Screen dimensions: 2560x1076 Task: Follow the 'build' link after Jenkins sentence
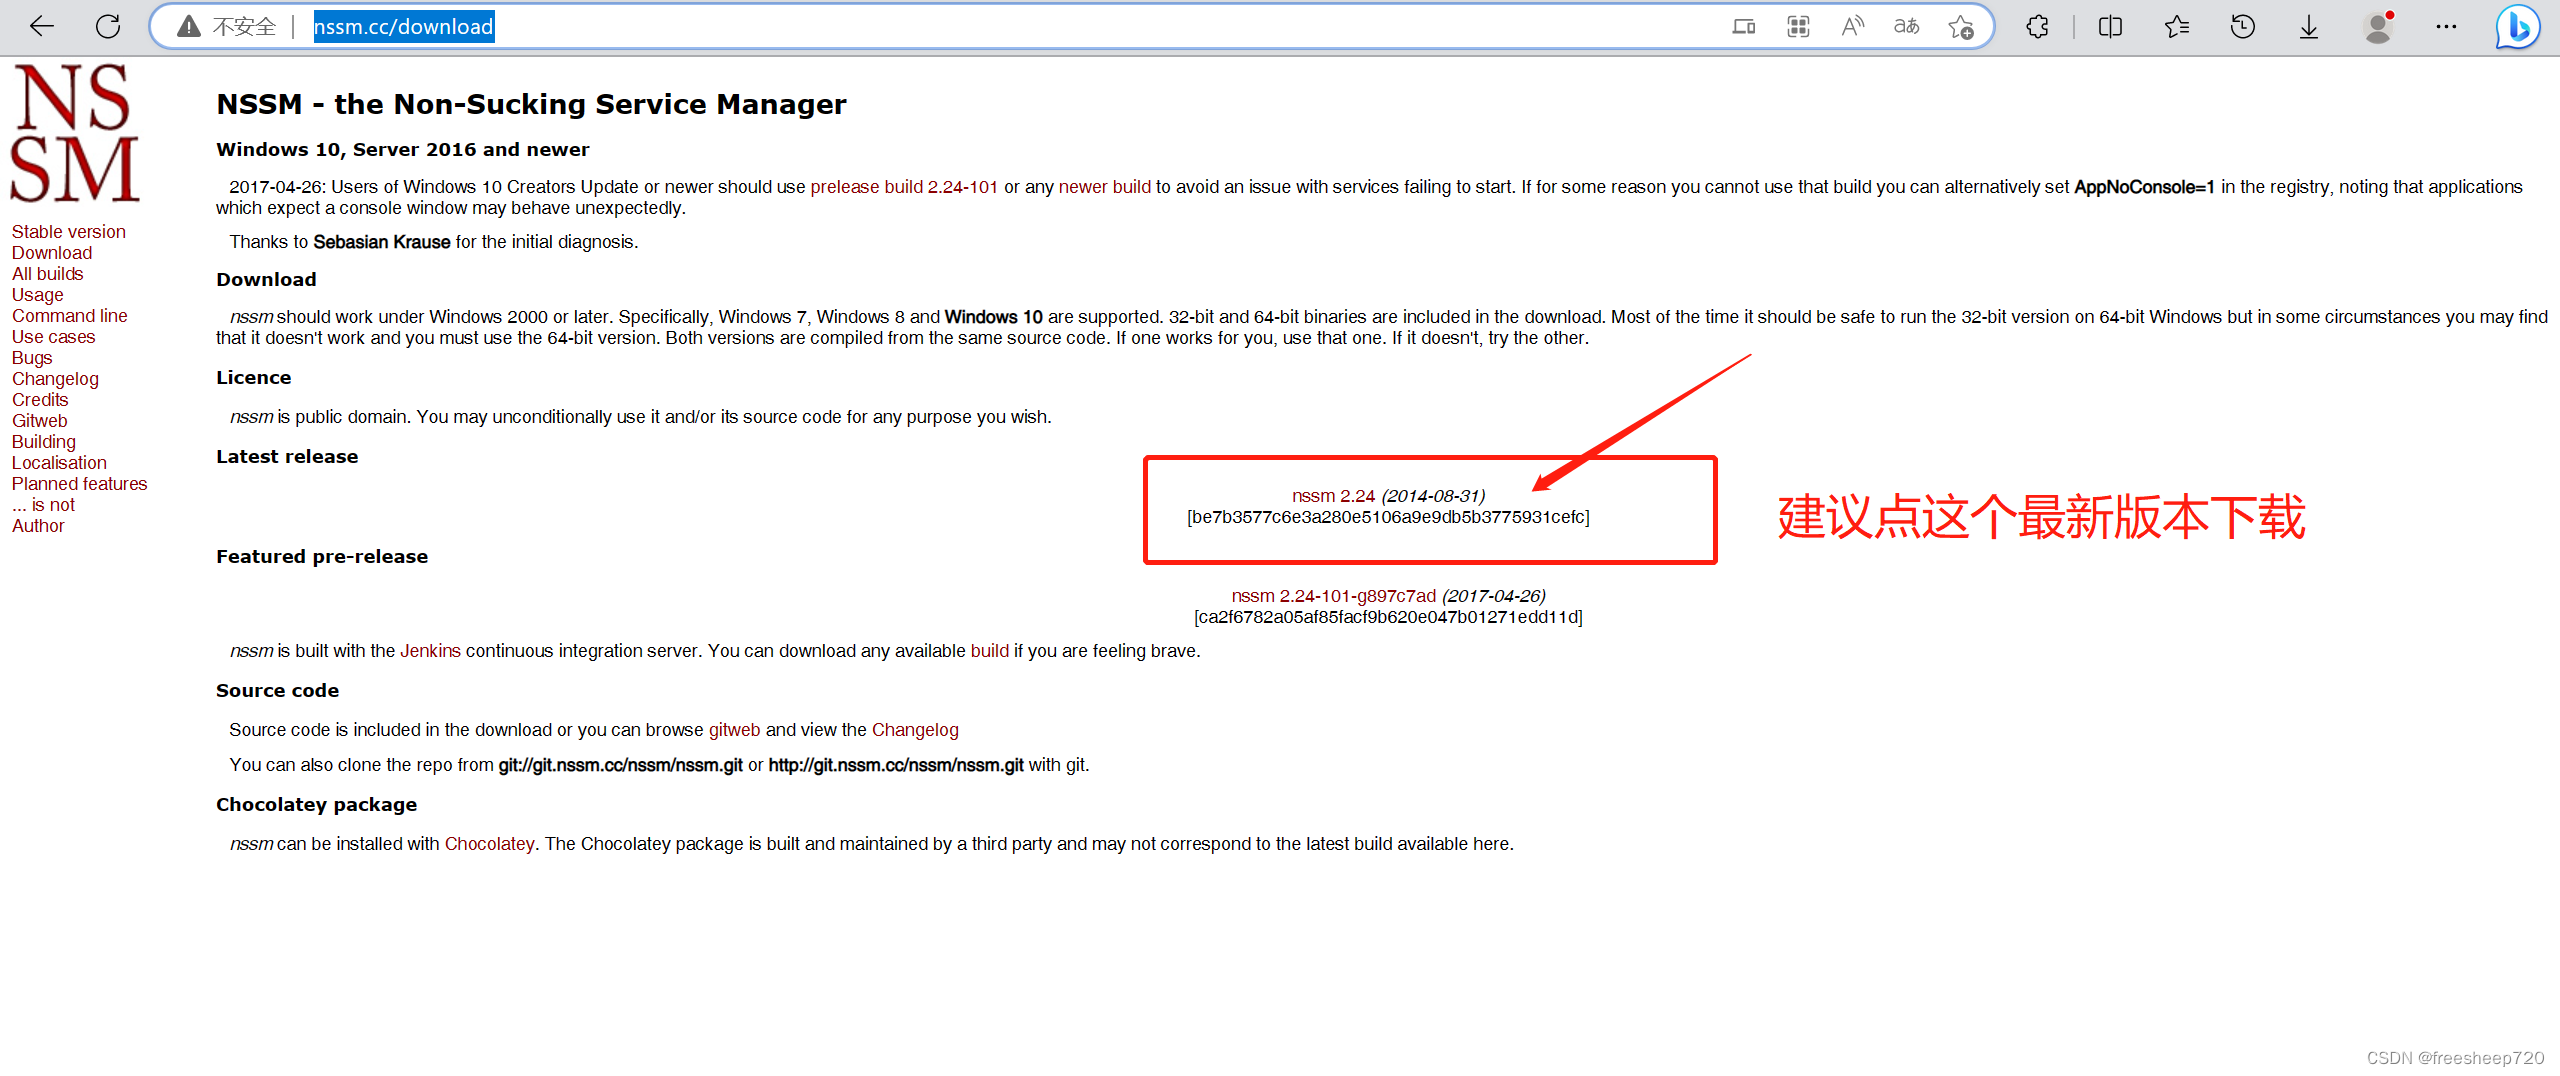tap(990, 651)
